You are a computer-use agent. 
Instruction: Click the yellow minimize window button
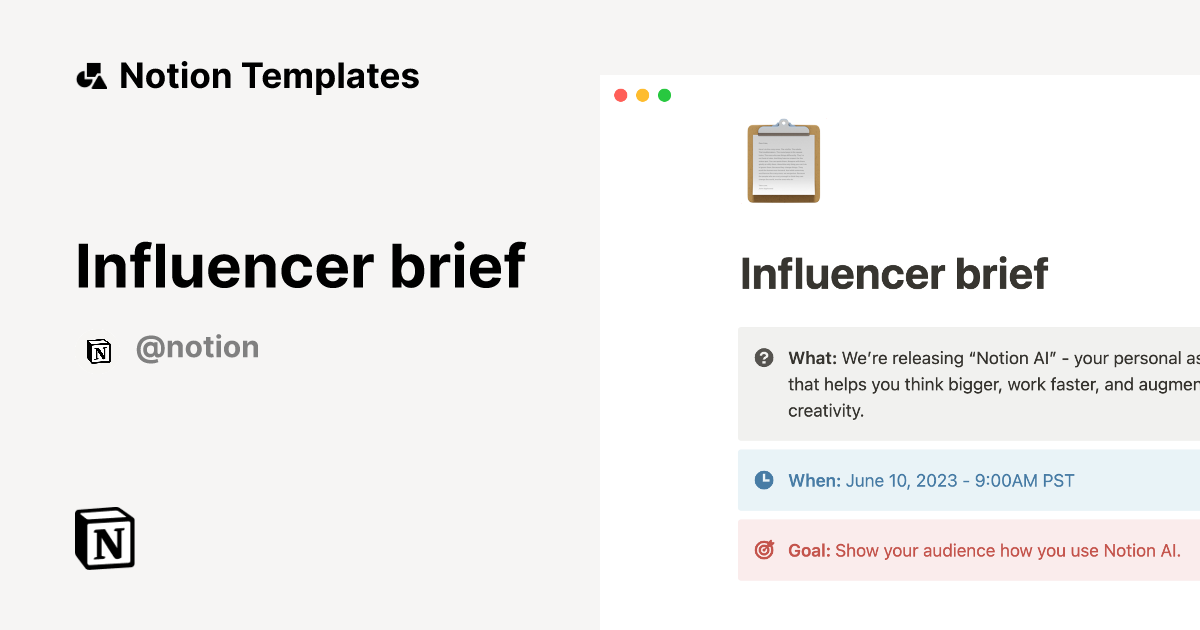click(x=642, y=96)
